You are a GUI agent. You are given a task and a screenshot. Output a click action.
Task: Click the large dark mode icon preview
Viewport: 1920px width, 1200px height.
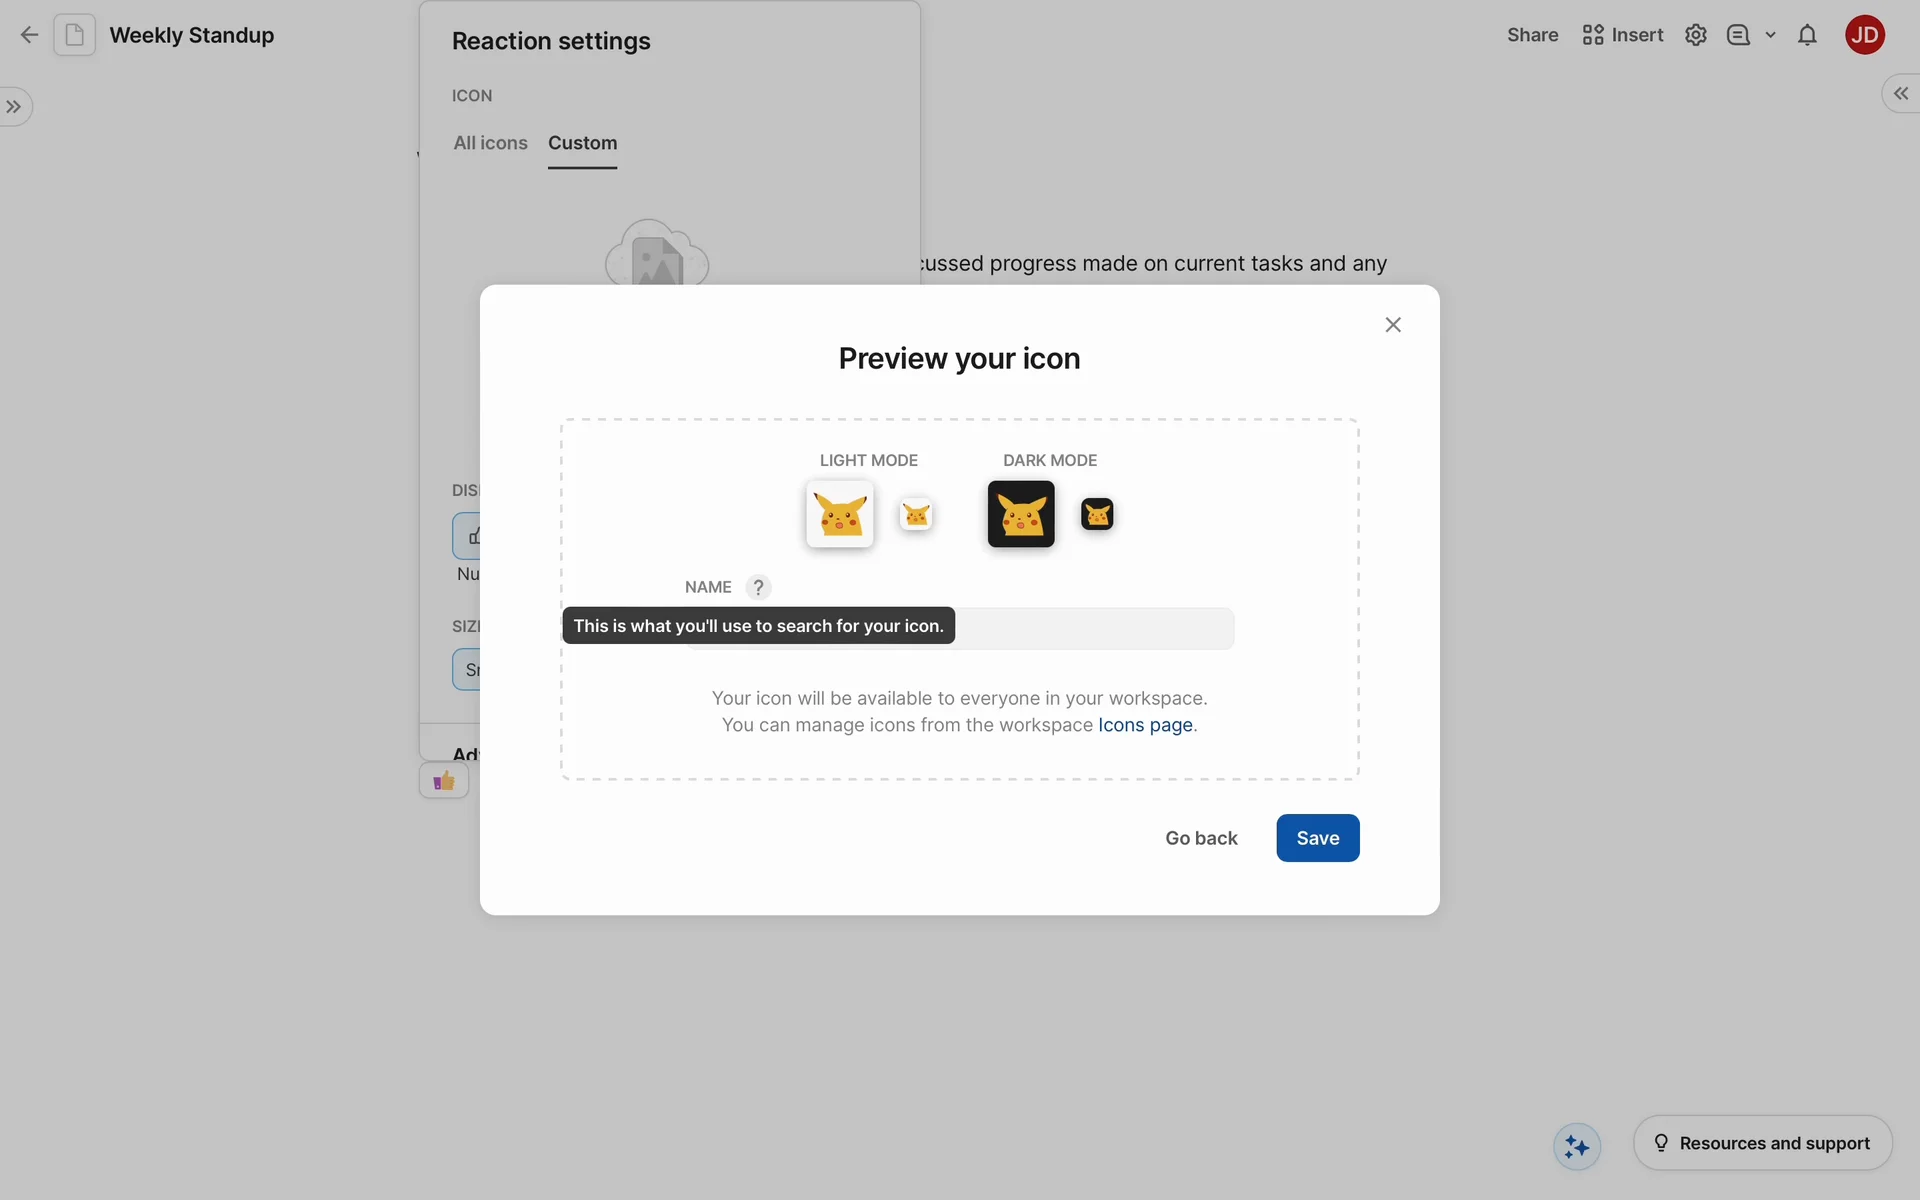pos(1021,514)
